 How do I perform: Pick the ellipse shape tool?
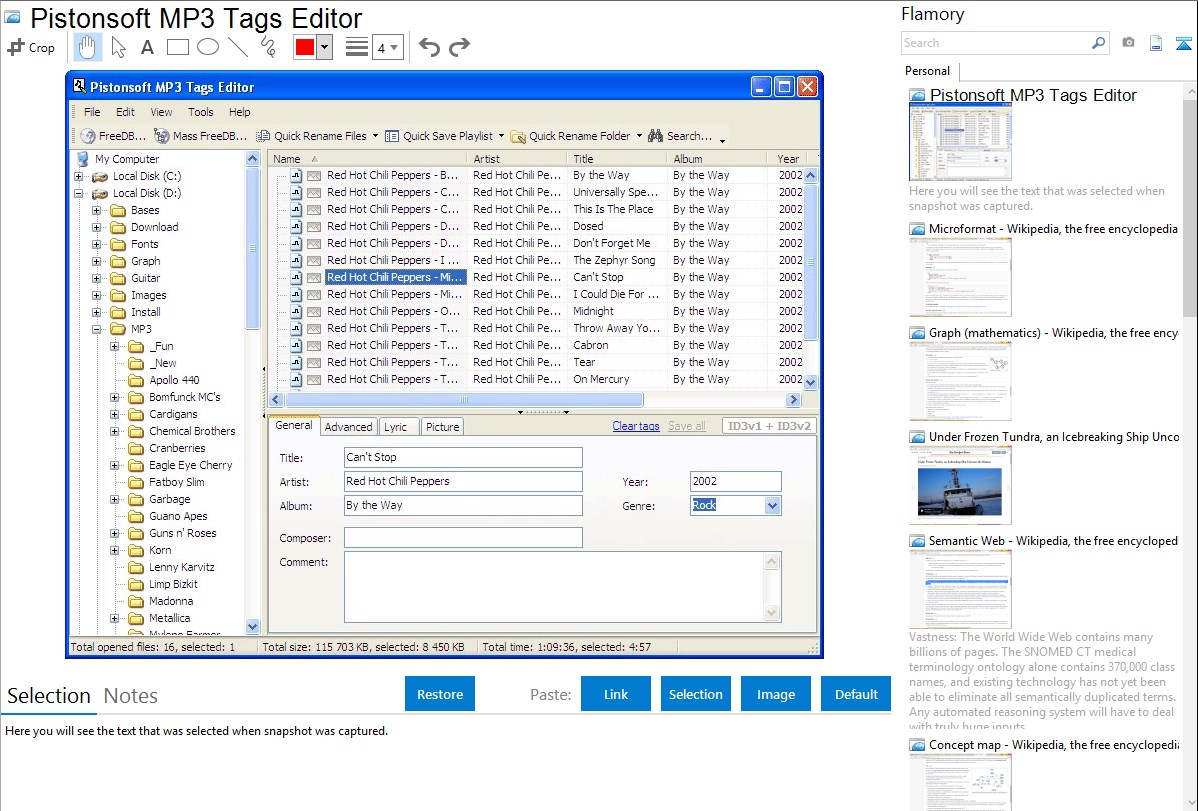pos(207,47)
